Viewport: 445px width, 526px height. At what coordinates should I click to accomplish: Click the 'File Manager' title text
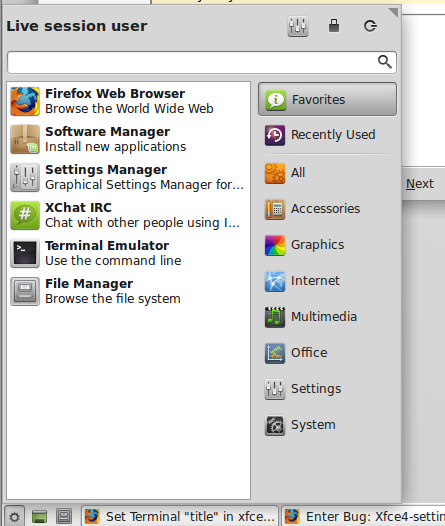pos(89,284)
